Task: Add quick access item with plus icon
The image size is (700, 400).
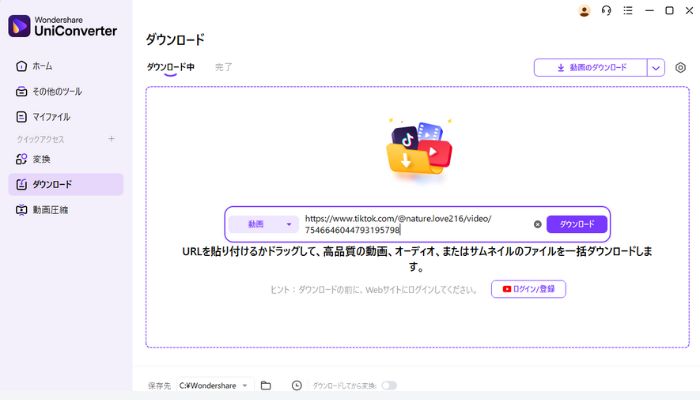Action: 111,138
